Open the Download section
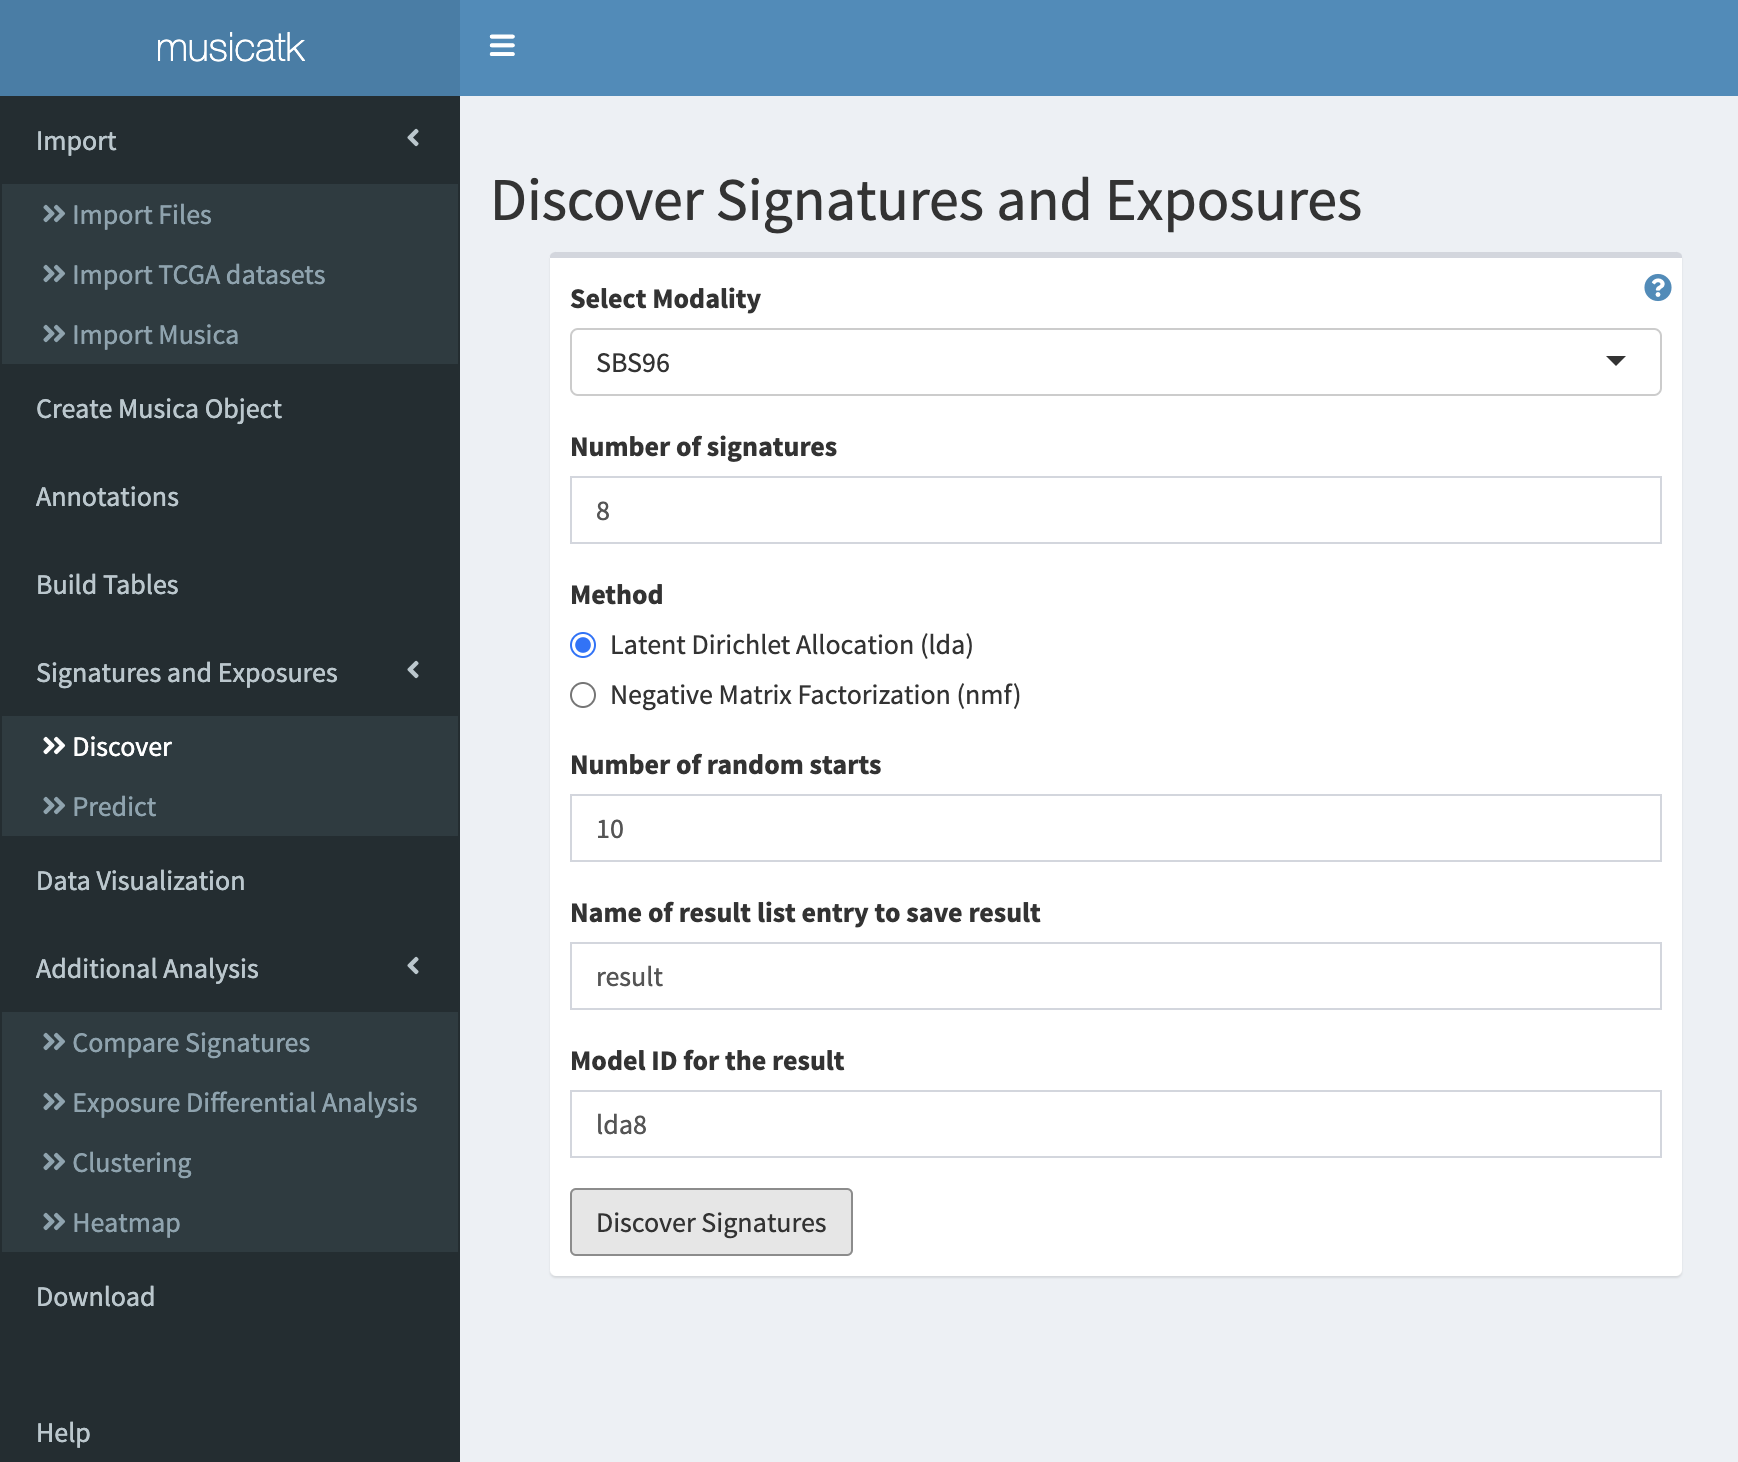This screenshot has height=1462, width=1738. [95, 1296]
